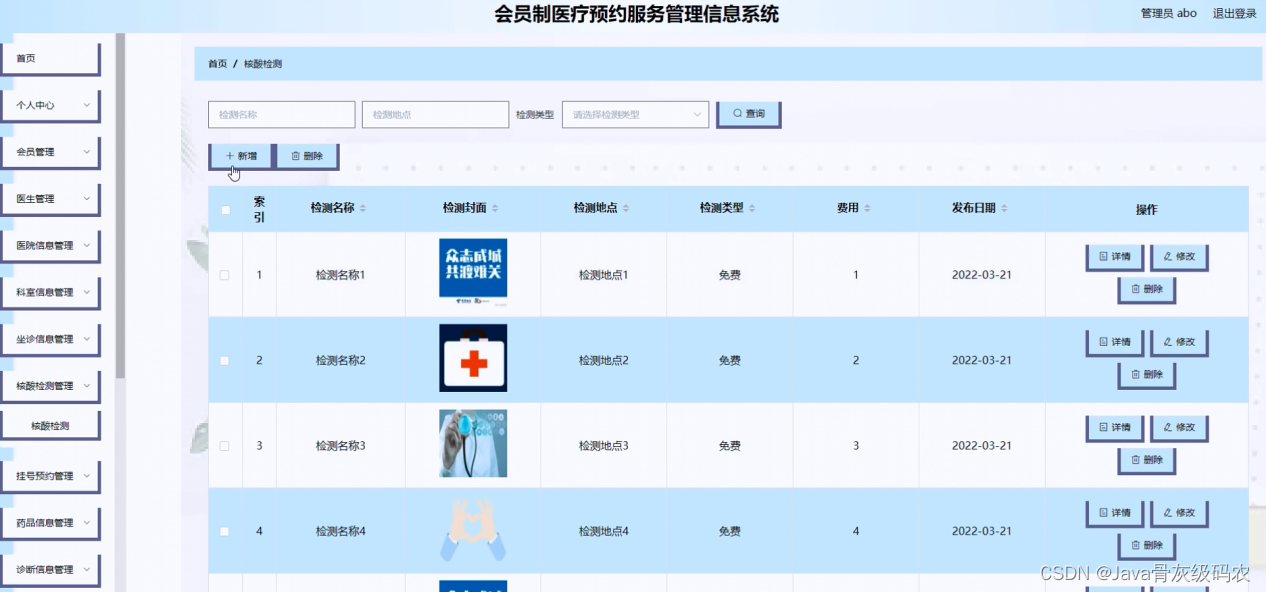Click 修改 for 检测名称1 row
The height and width of the screenshot is (592, 1266).
pyautogui.click(x=1179, y=257)
